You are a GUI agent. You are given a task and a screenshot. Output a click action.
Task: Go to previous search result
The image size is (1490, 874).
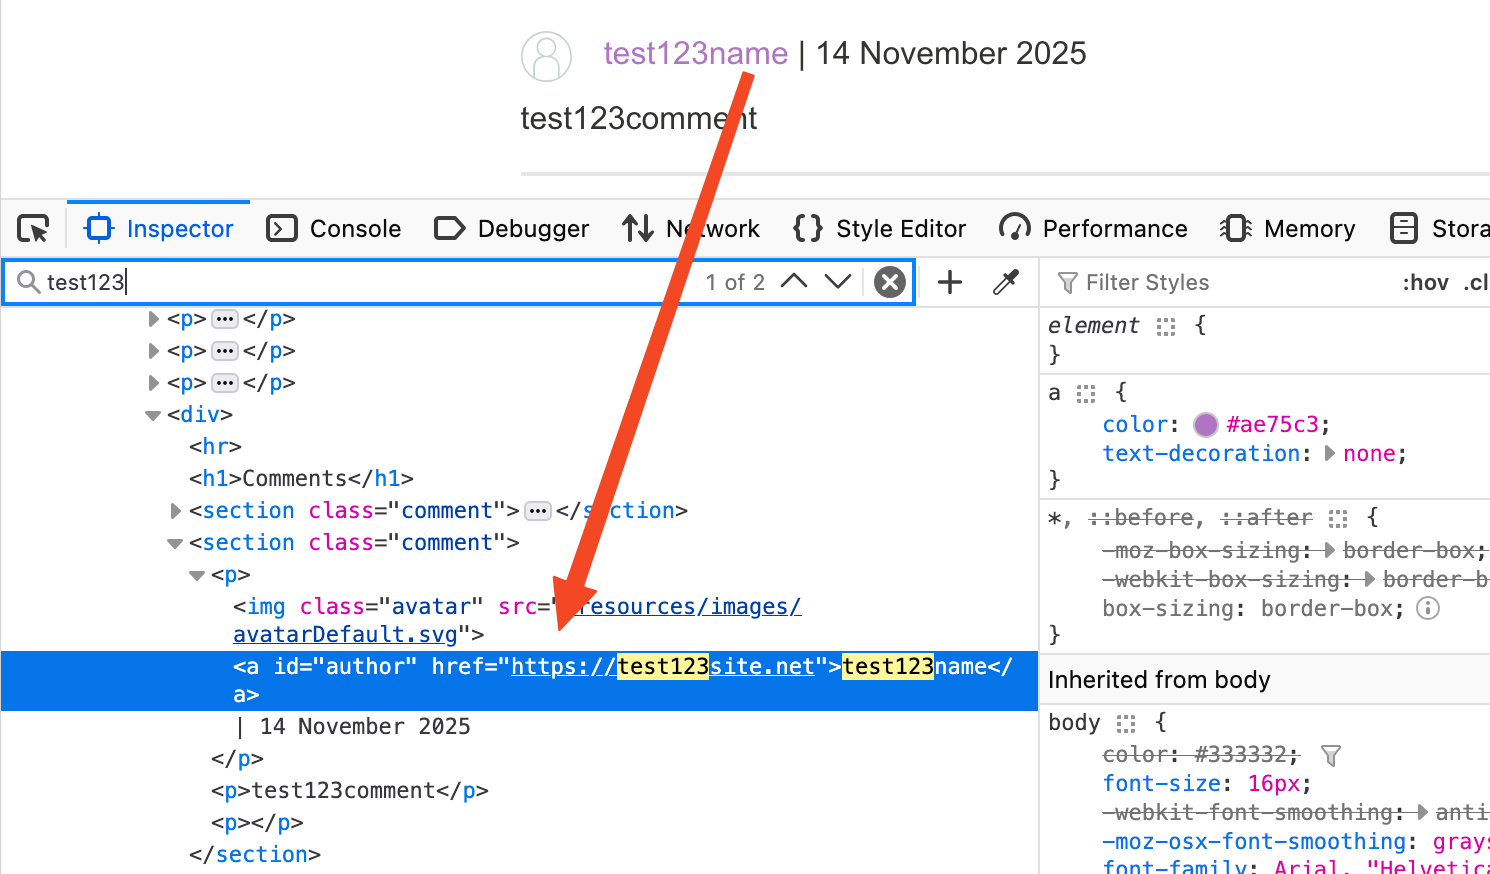(794, 281)
